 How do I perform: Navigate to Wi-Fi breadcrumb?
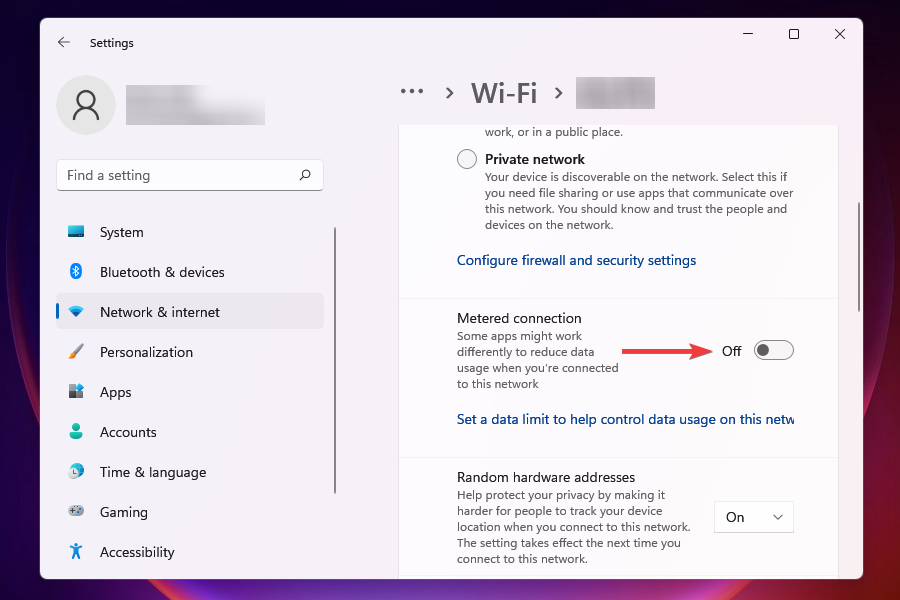click(x=504, y=93)
